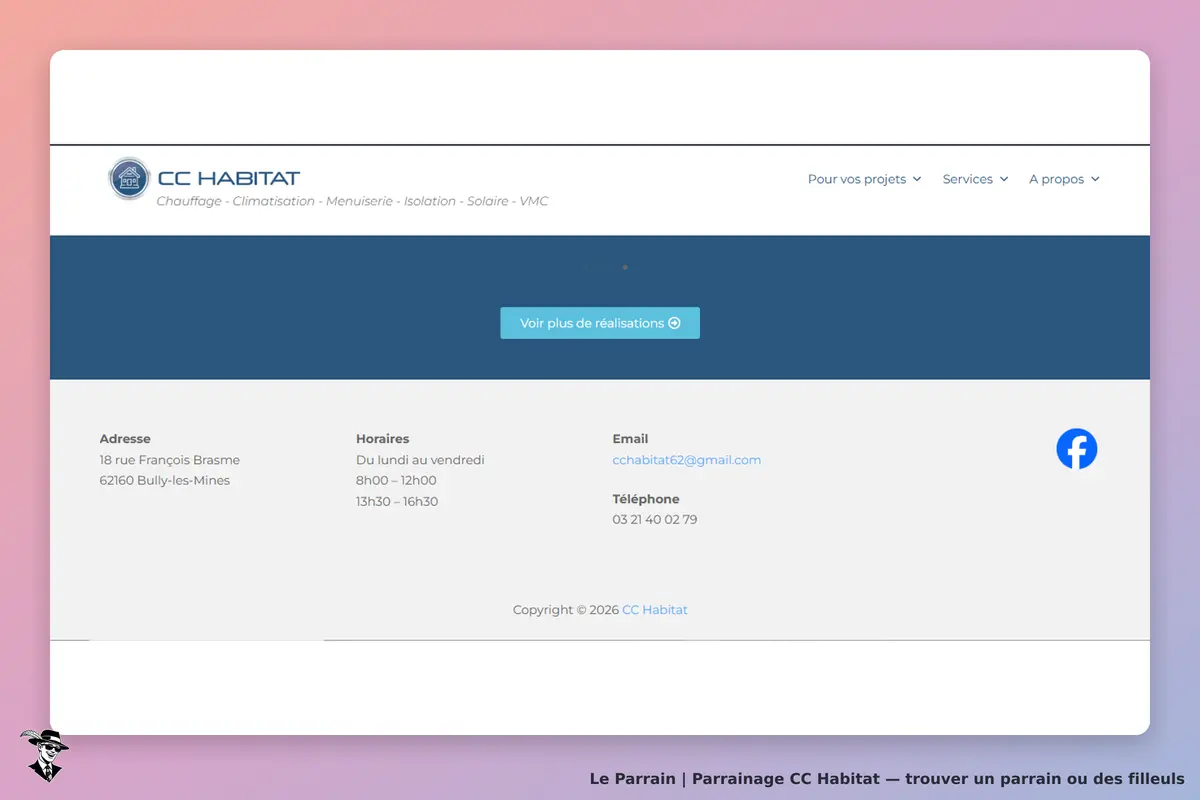Viewport: 1200px width, 800px height.
Task: Click the Téléphone heading
Action: (646, 499)
